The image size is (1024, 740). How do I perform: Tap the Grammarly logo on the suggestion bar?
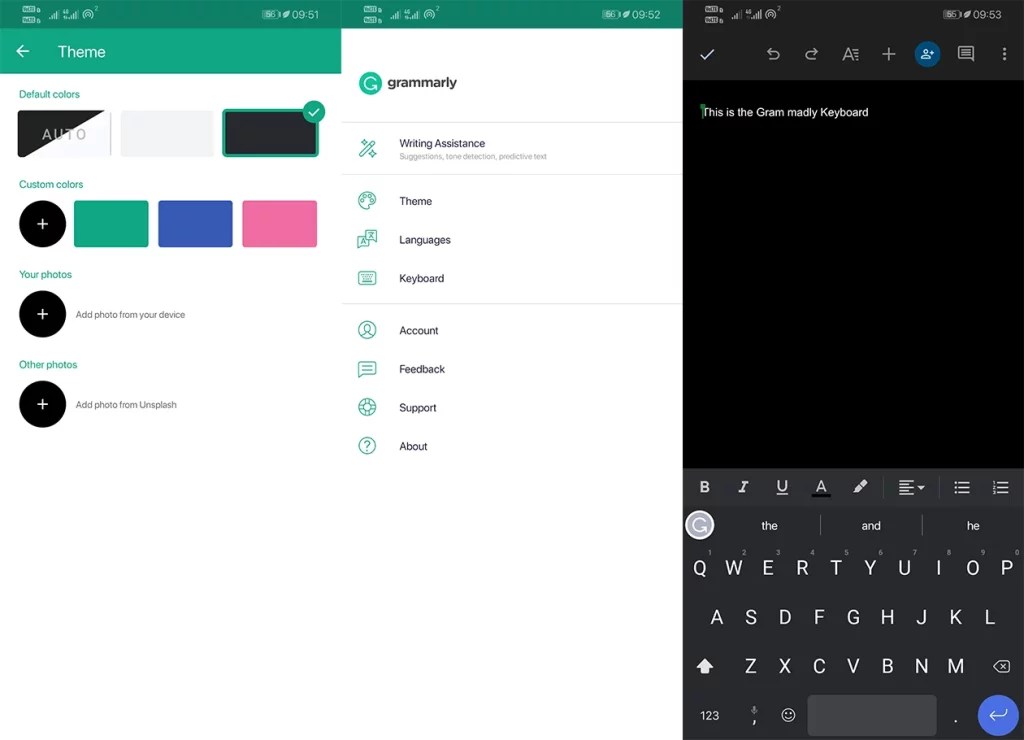pyautogui.click(x=700, y=525)
